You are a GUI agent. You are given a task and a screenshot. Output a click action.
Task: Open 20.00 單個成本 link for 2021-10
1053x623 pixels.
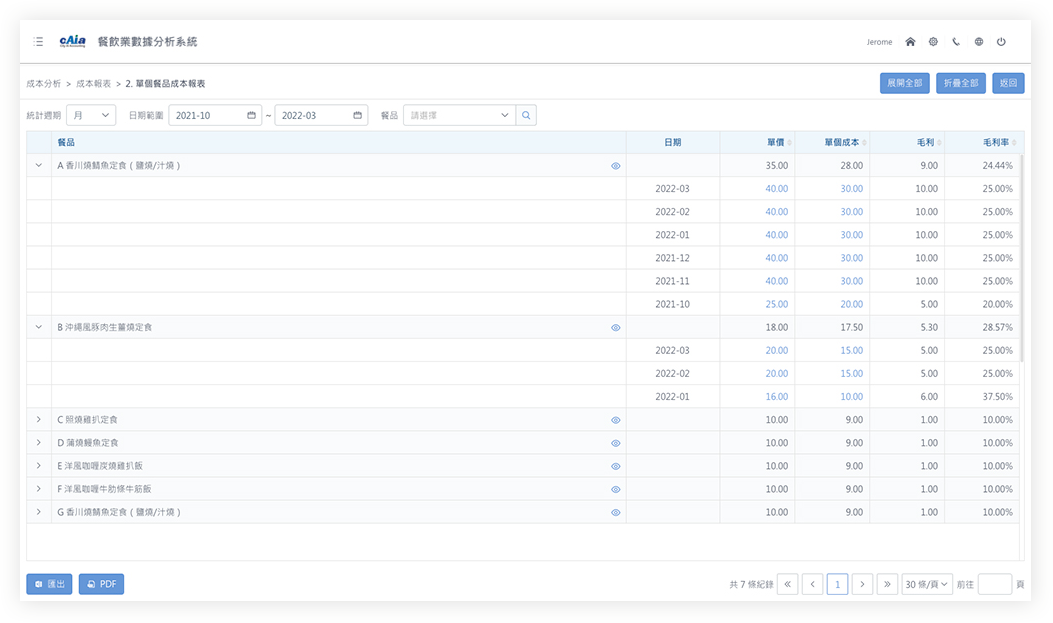click(852, 304)
